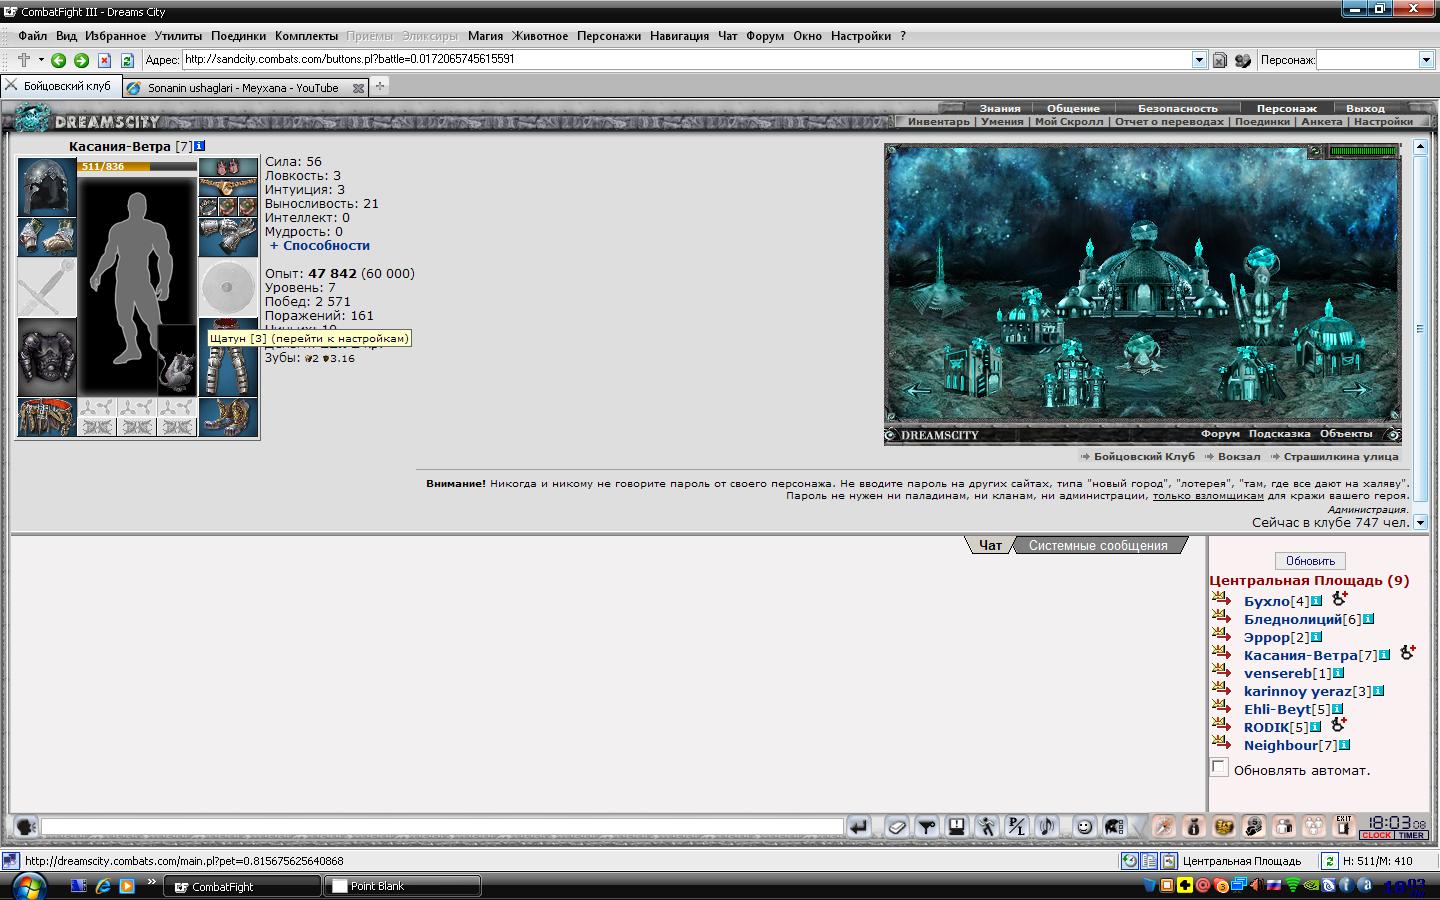Select the Чат tab
The image size is (1440, 900).
[x=990, y=546]
